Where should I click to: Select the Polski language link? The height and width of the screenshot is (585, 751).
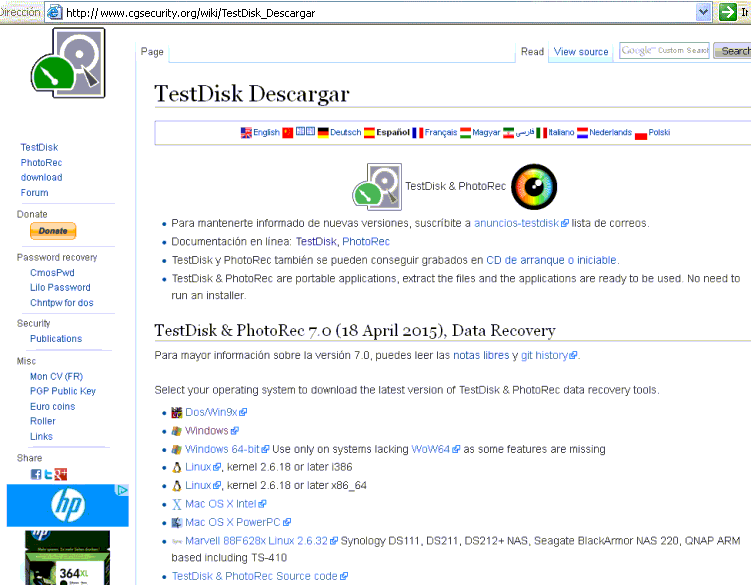(x=659, y=132)
